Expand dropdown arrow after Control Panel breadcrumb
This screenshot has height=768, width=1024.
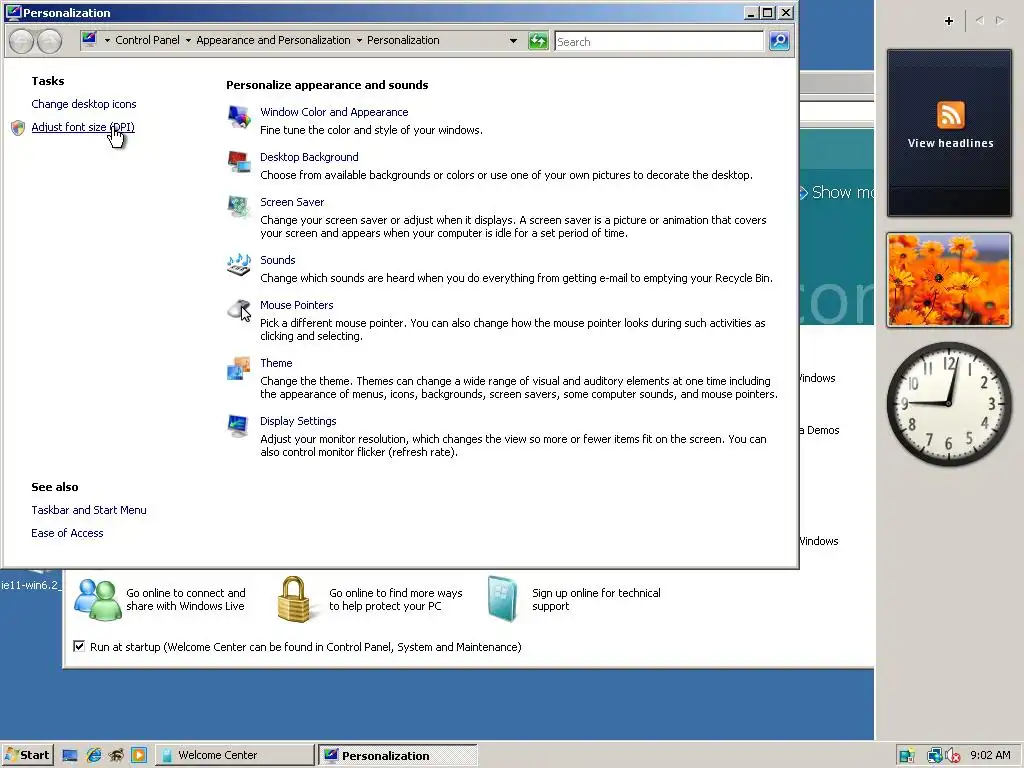coord(188,40)
